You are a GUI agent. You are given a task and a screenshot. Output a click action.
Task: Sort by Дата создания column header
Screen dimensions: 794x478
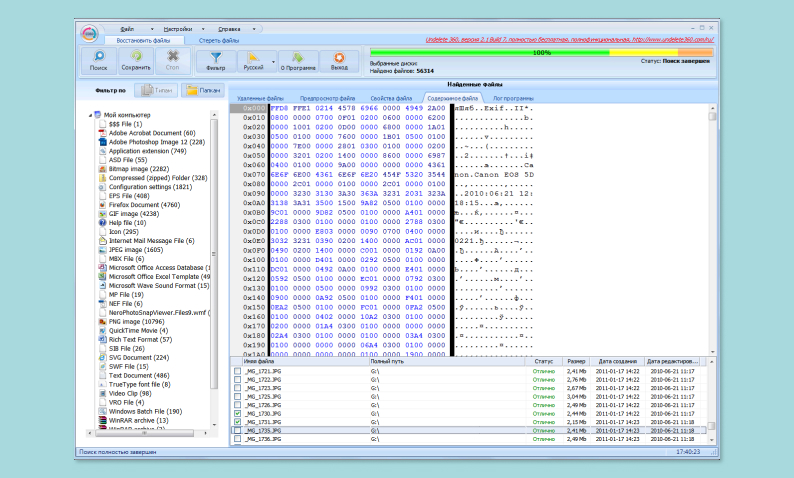point(617,362)
